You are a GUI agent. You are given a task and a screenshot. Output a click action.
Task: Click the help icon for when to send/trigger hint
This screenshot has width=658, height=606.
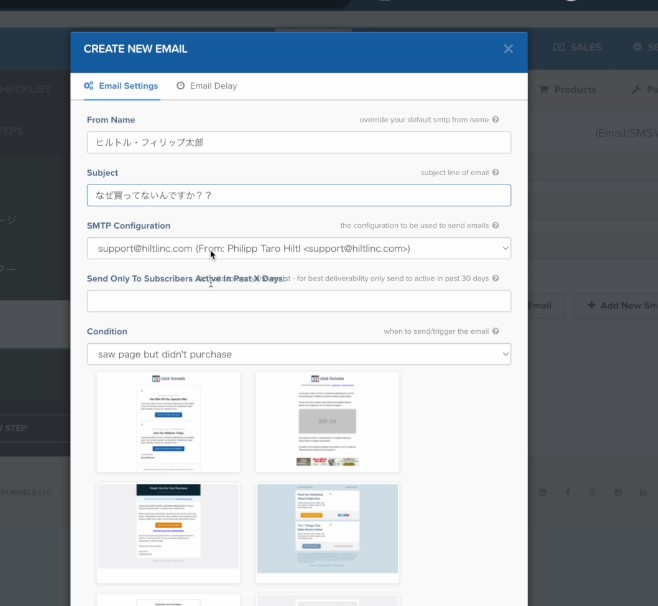click(x=496, y=331)
